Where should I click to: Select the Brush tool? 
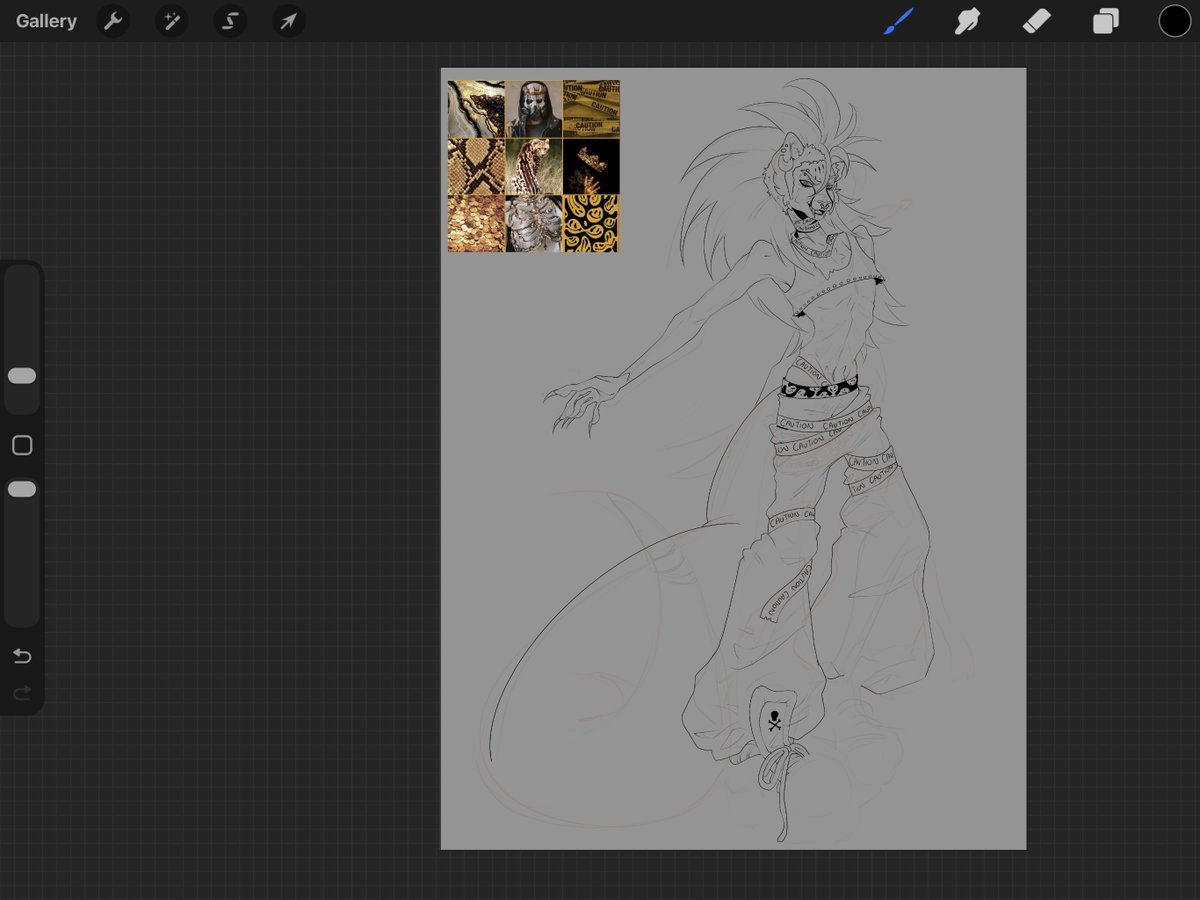coord(899,21)
